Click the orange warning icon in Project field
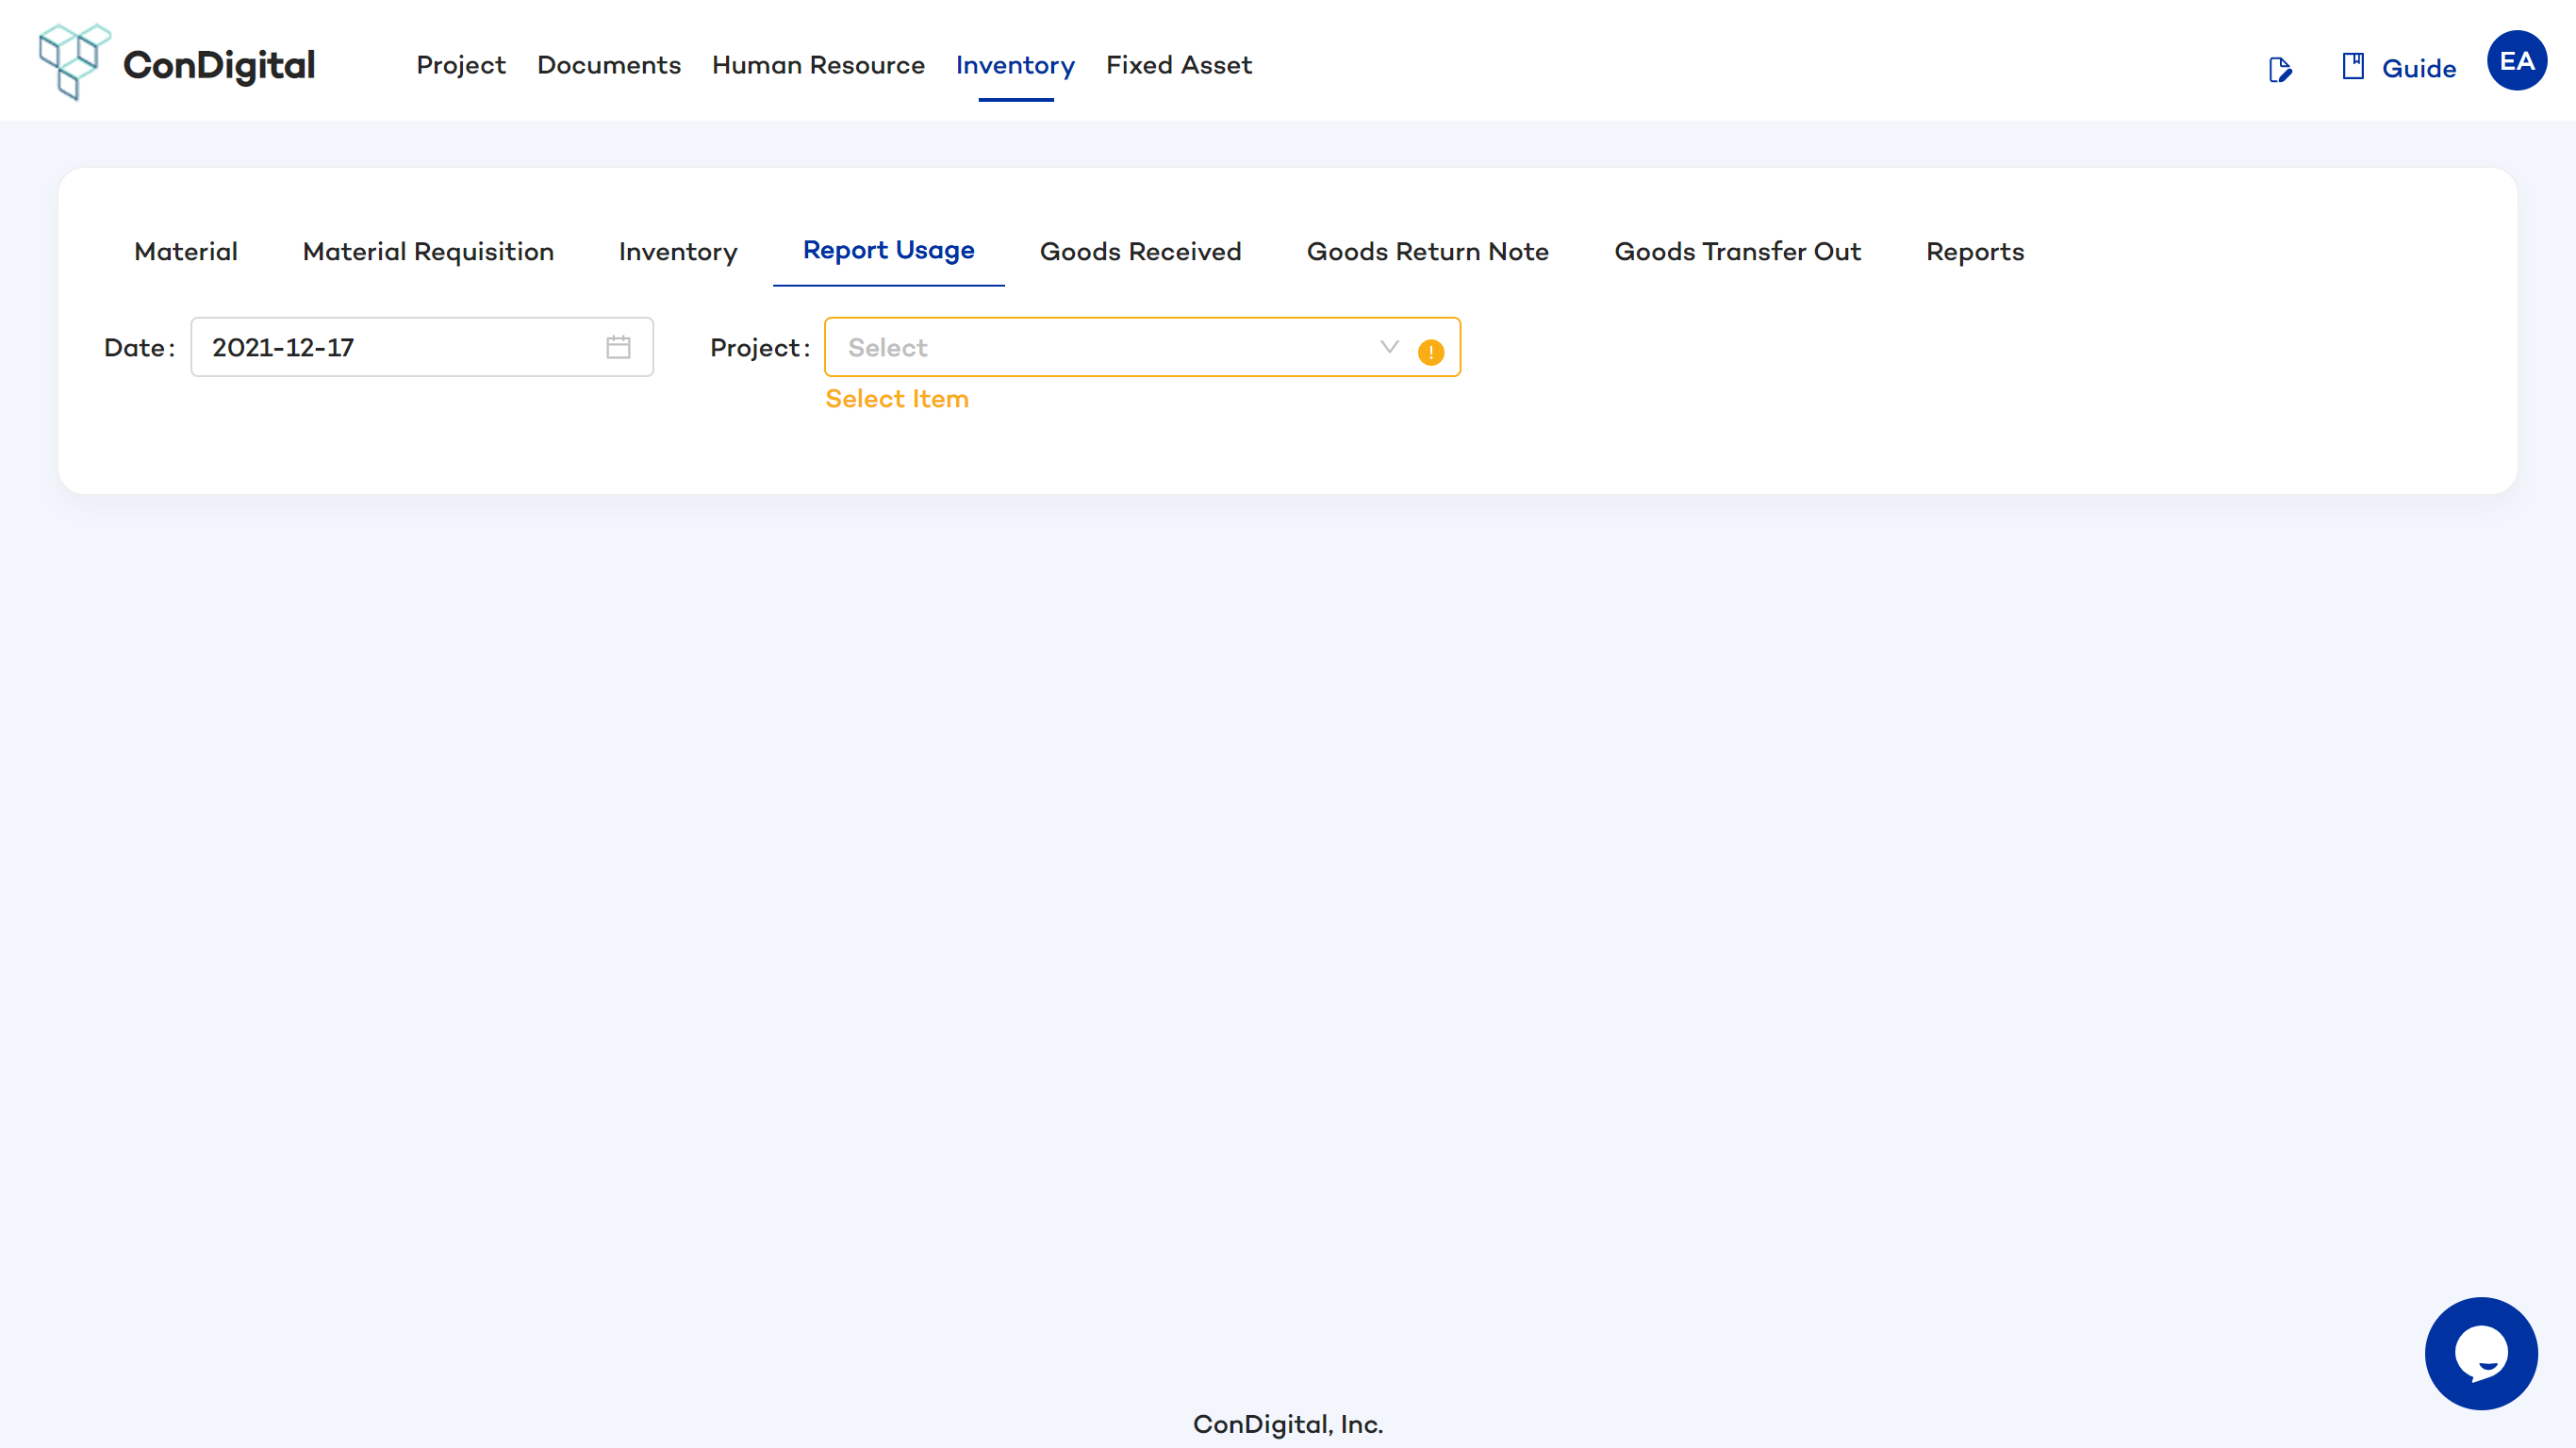The width and height of the screenshot is (2576, 1448). [1430, 352]
